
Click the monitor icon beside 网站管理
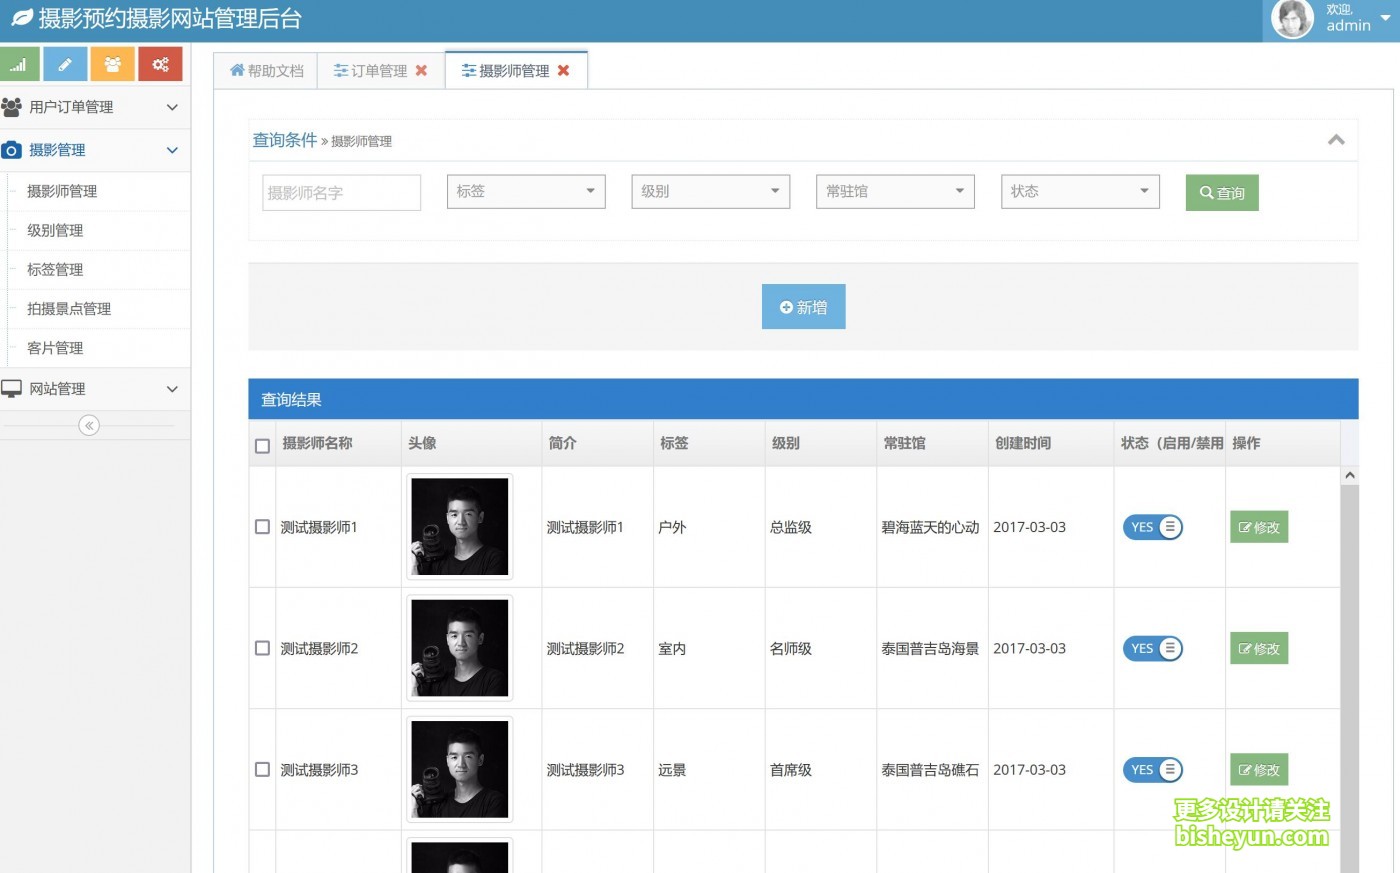(x=12, y=389)
